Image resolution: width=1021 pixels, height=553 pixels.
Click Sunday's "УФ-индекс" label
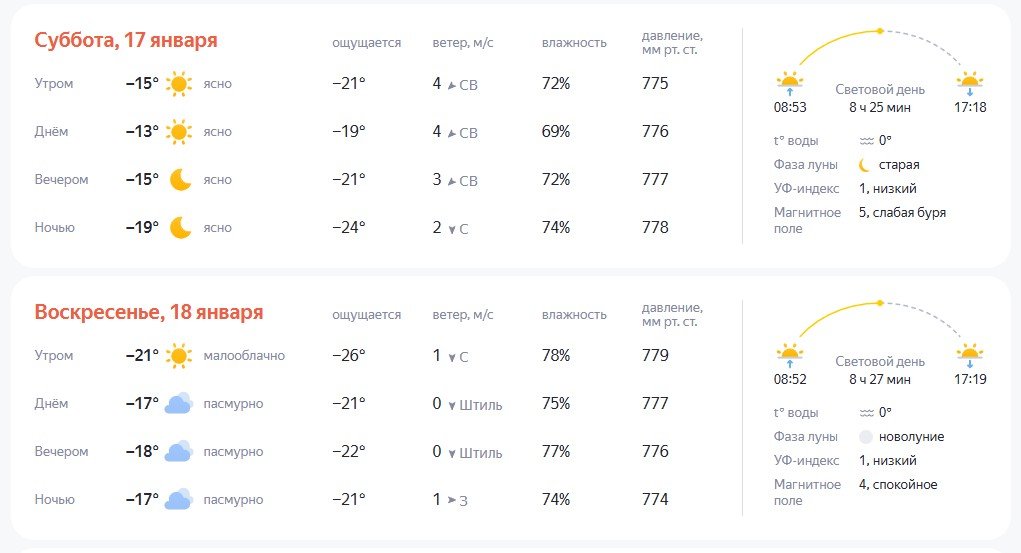[x=806, y=461]
